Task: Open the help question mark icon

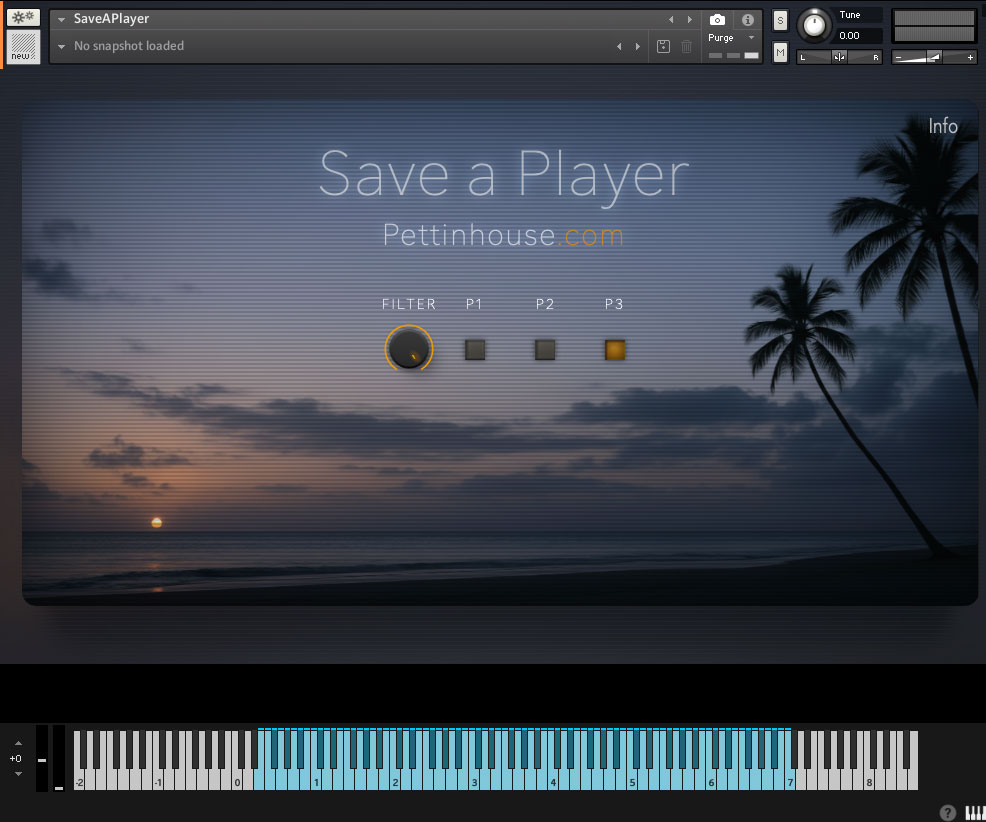Action: pyautogui.click(x=948, y=813)
